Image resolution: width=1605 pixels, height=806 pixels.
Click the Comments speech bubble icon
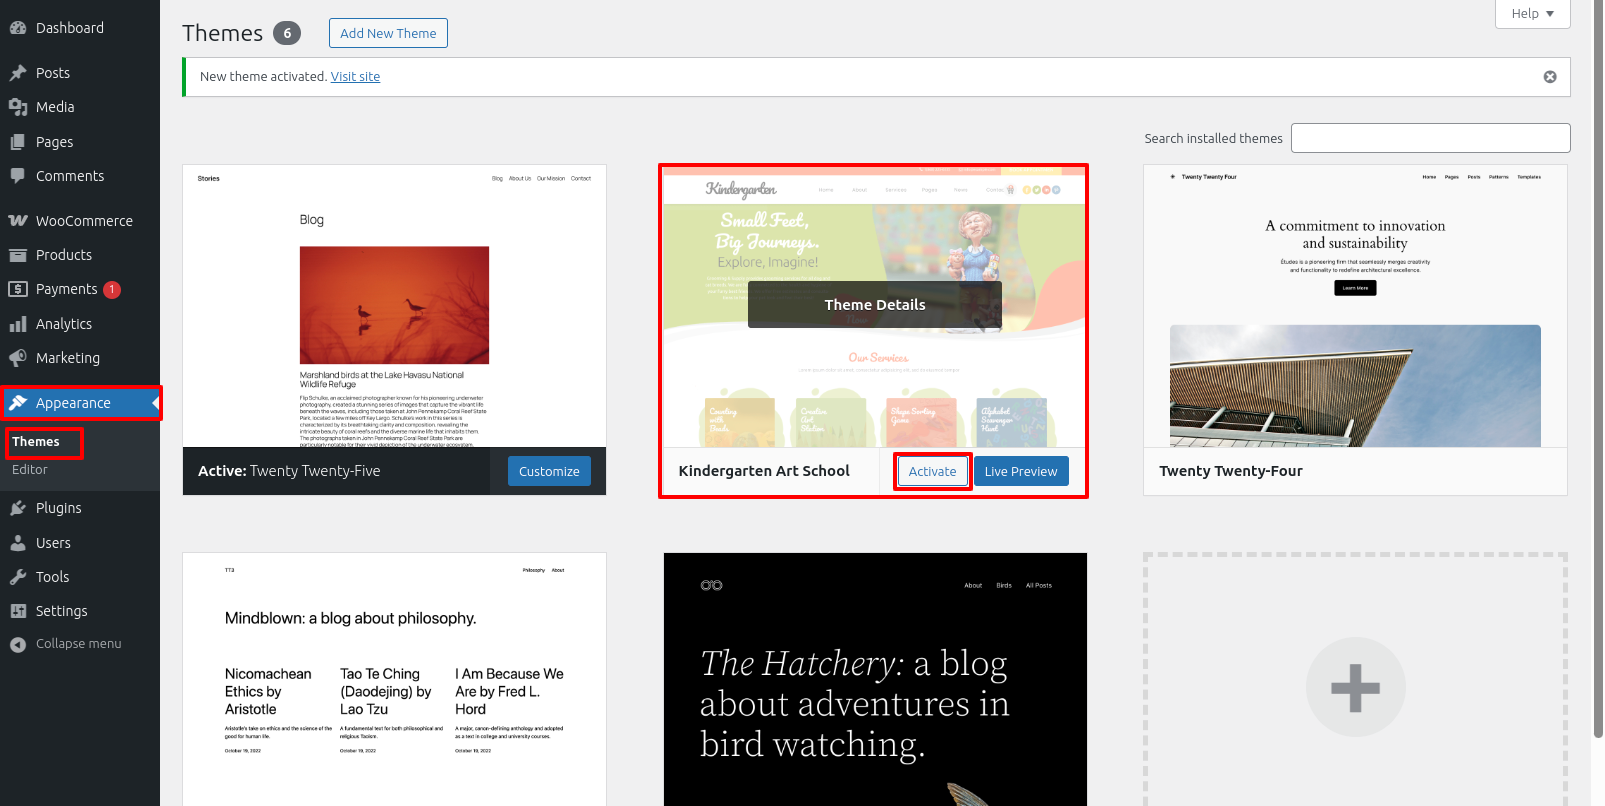coord(18,176)
